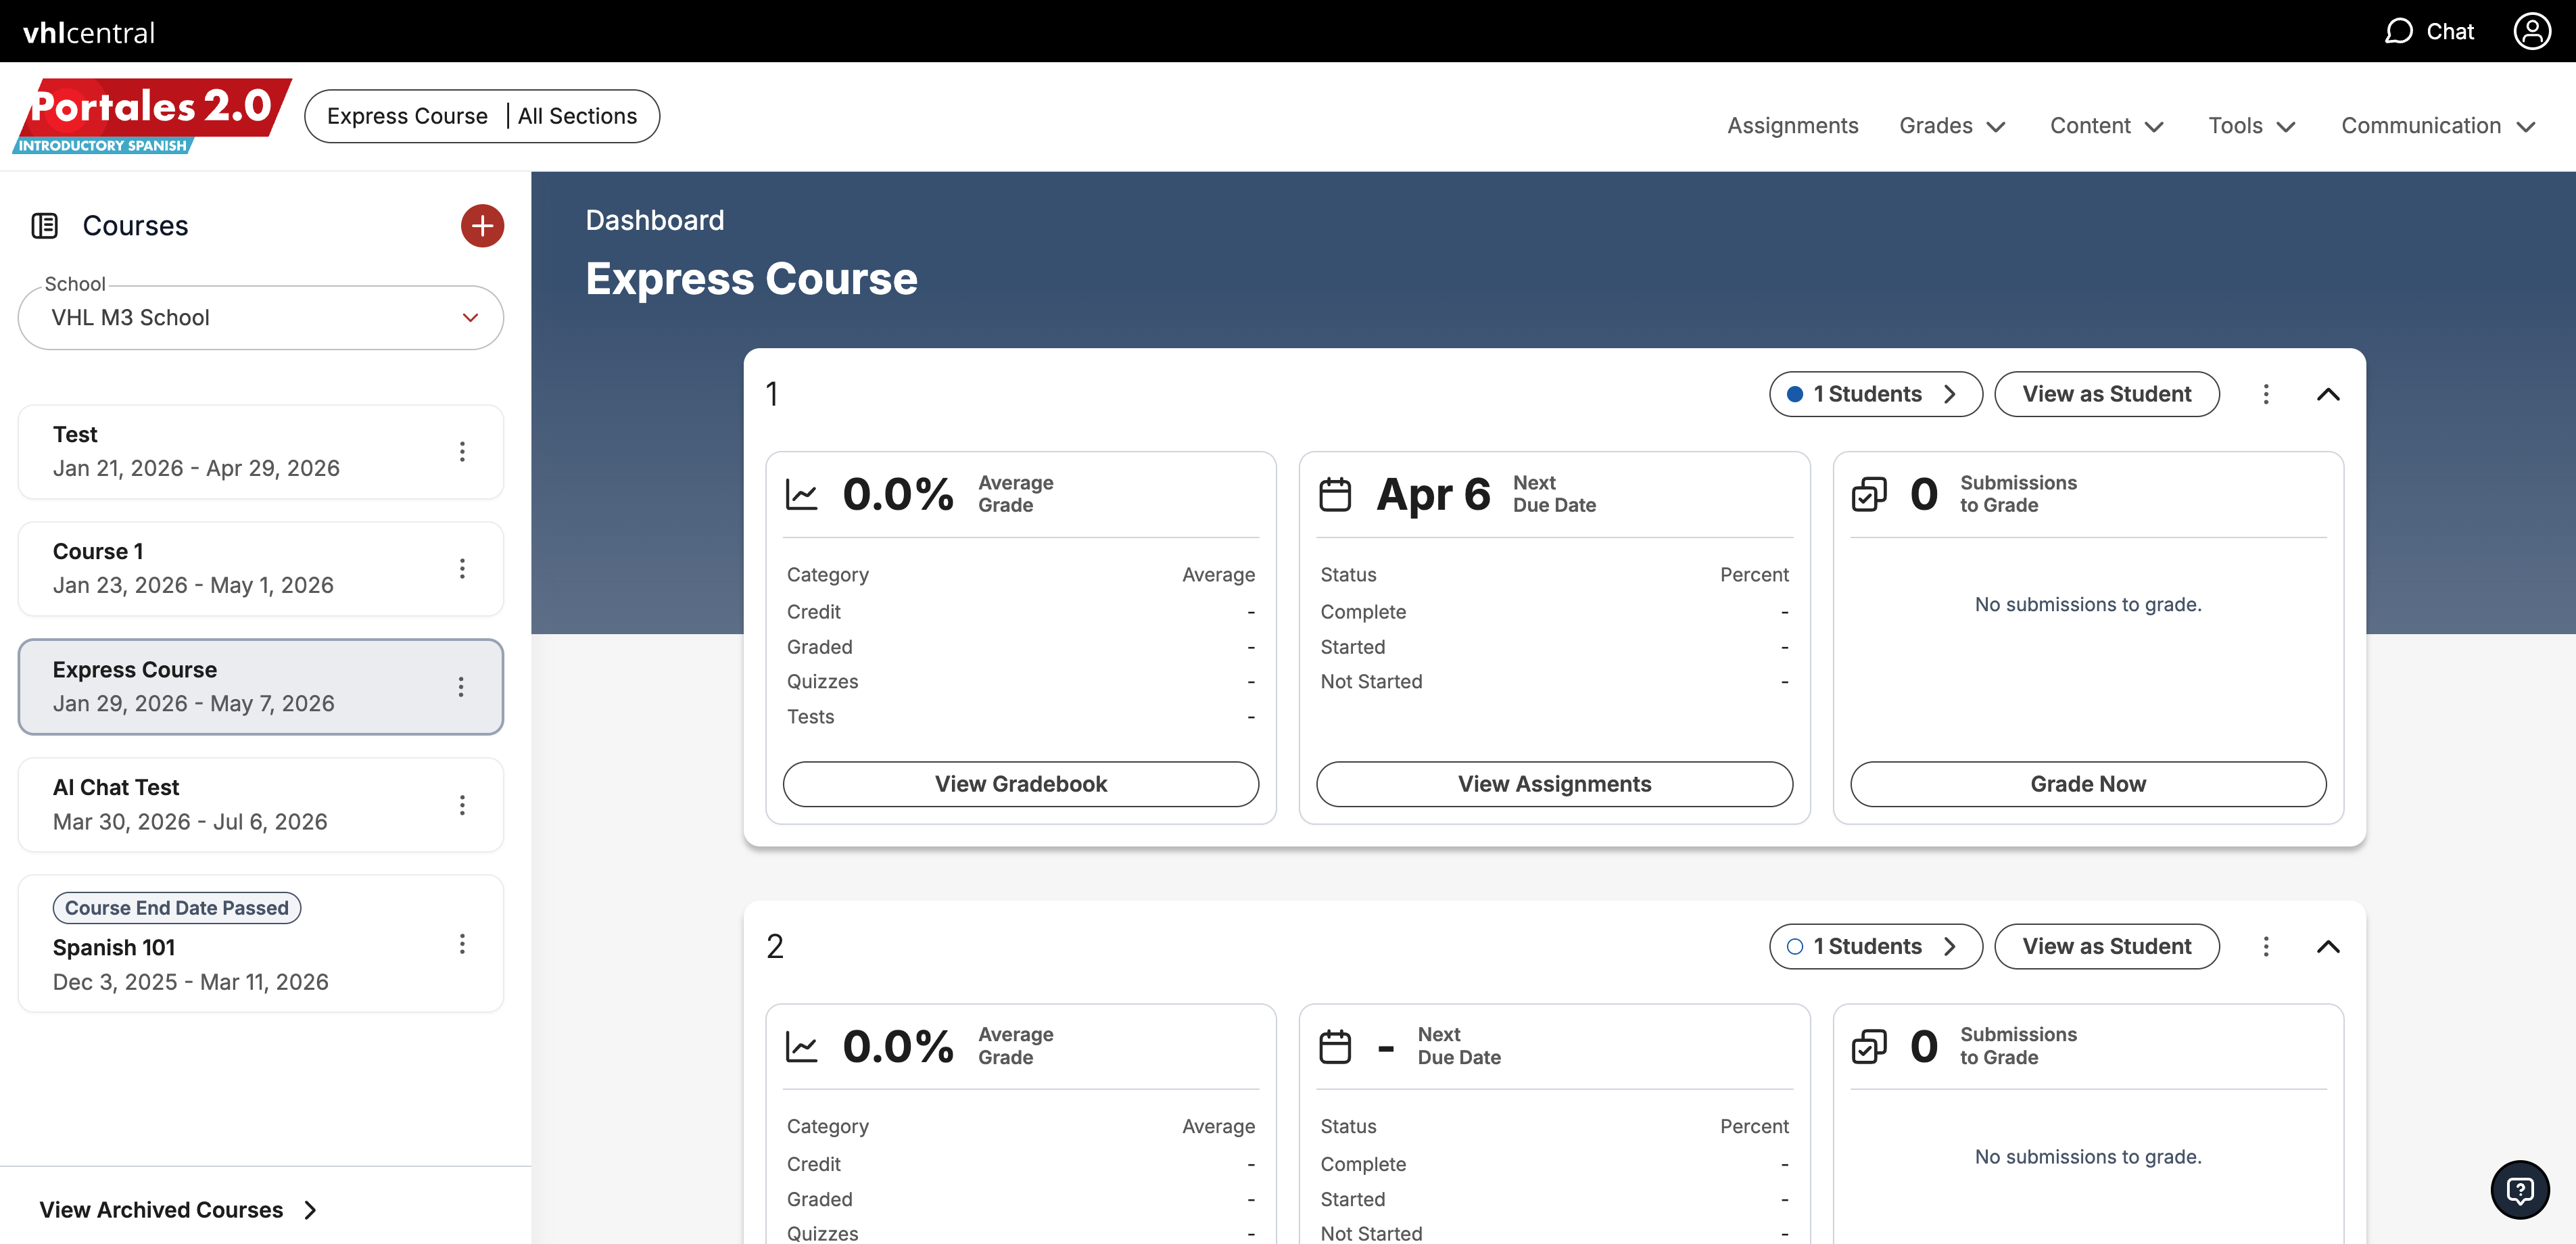Open the three-dot menu for AI Chat Test
The width and height of the screenshot is (2576, 1244).
tap(462, 805)
